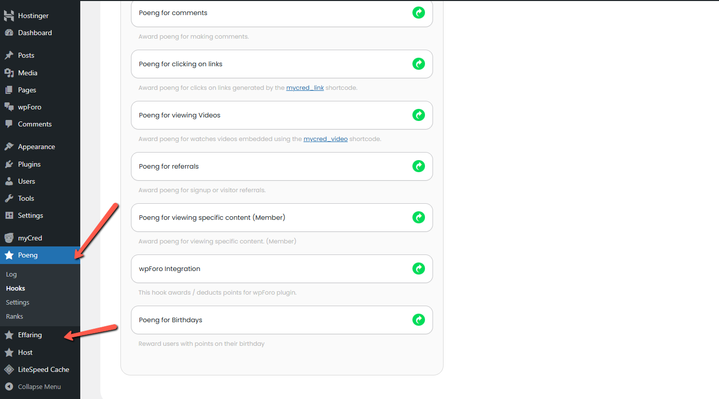719x399 pixels.
Task: Click the myCred shield icon
Action: [9, 238]
